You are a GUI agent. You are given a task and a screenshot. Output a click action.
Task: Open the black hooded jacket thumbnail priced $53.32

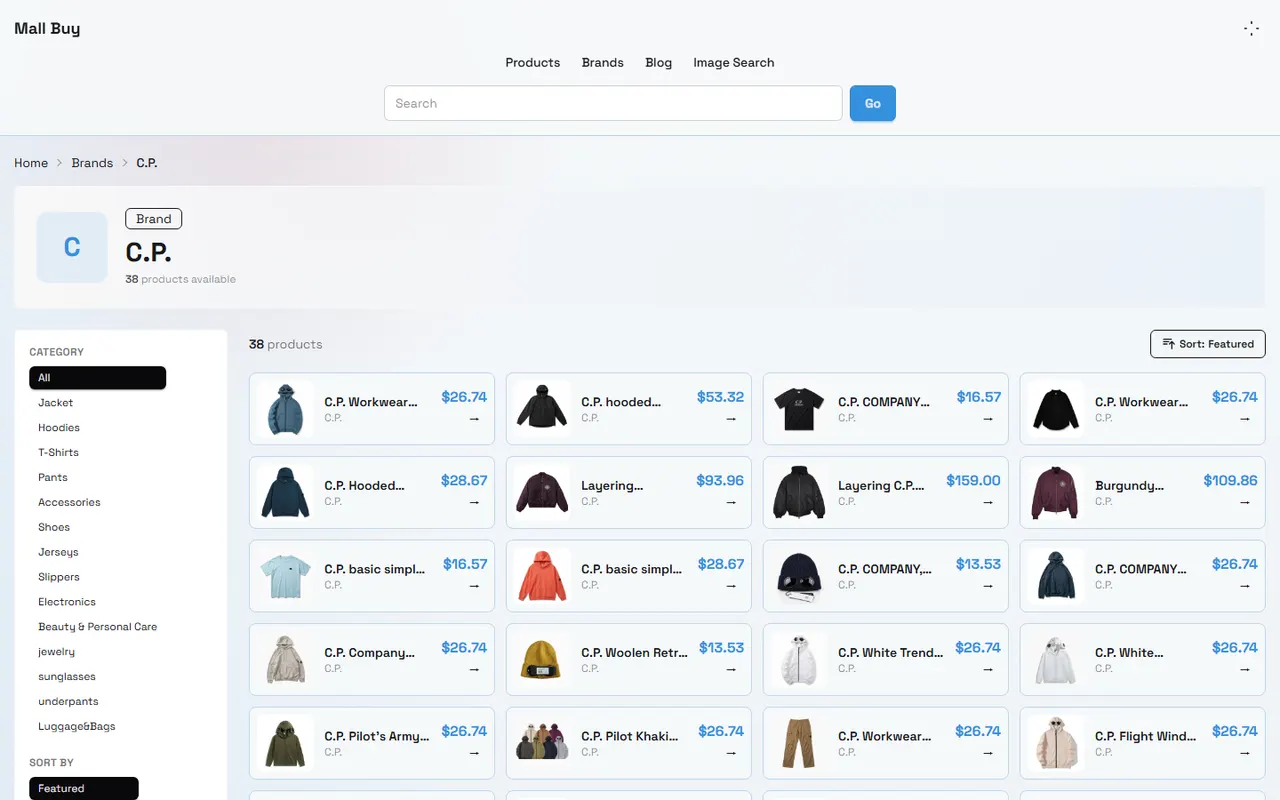(x=542, y=408)
